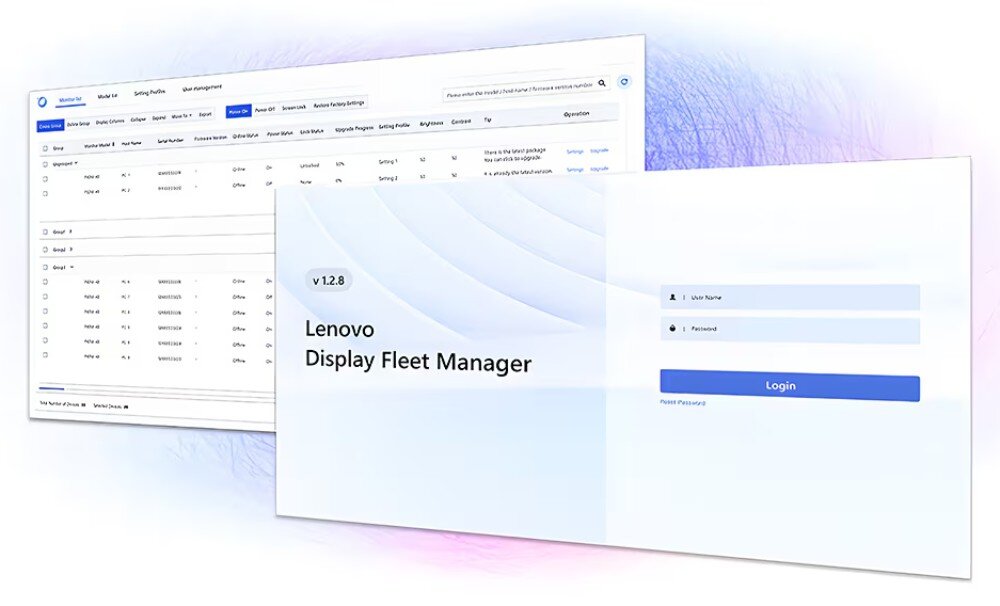This screenshot has width=1000, height=606.
Task: Click the Expand toolbar button
Action: click(159, 118)
